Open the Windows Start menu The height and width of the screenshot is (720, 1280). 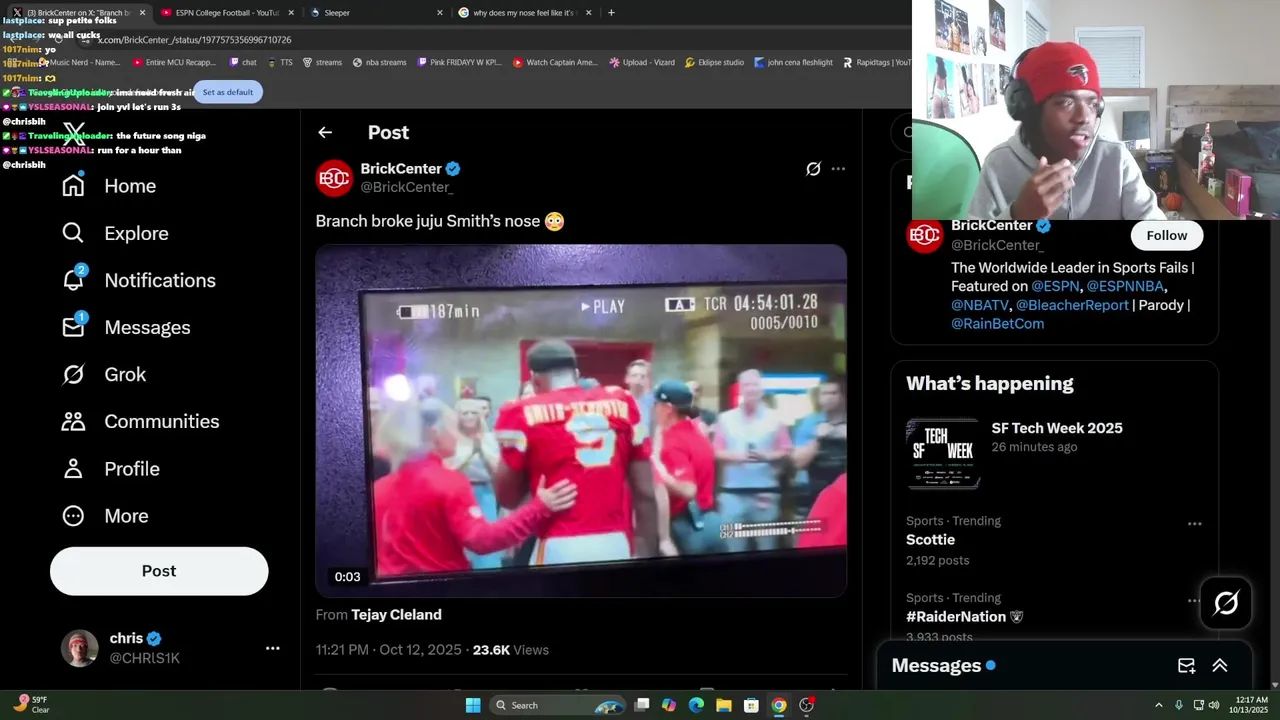point(473,705)
